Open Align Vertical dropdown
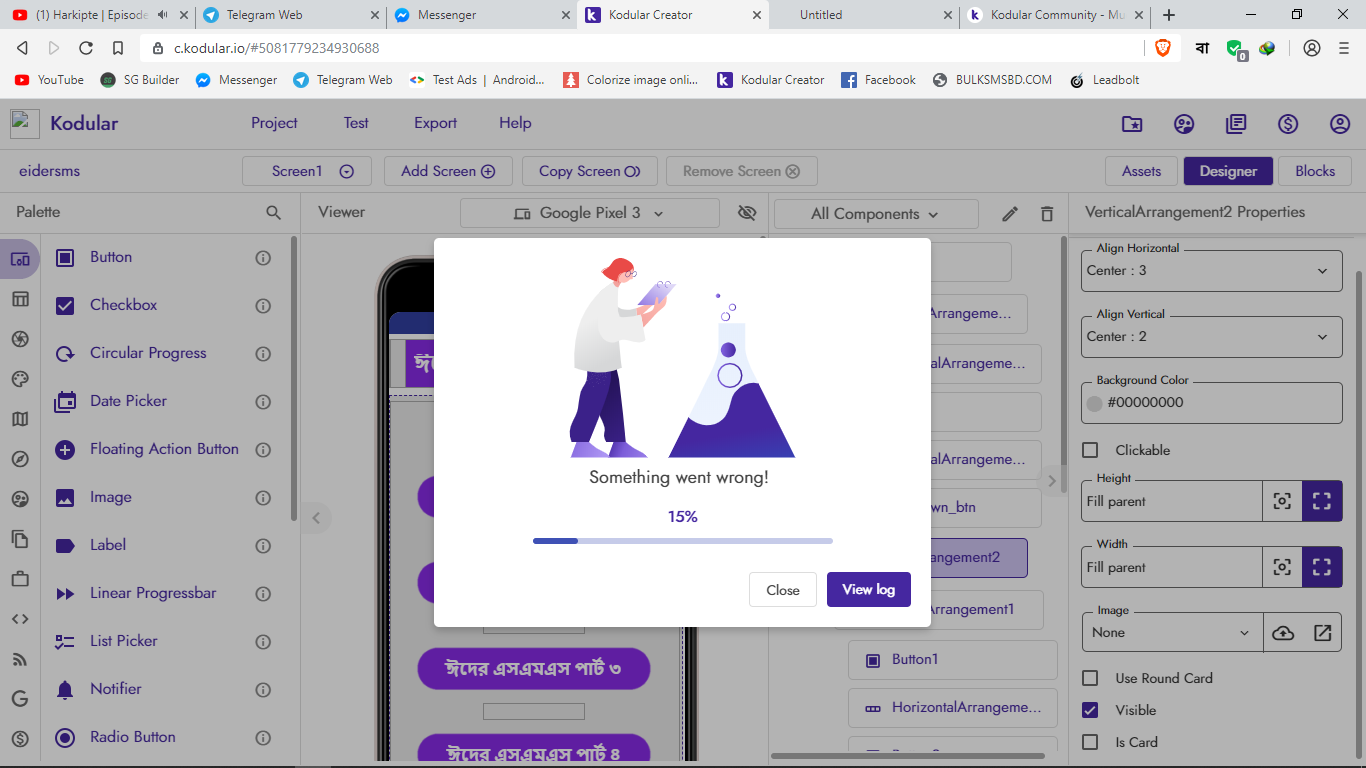This screenshot has height=768, width=1366. click(x=1212, y=337)
